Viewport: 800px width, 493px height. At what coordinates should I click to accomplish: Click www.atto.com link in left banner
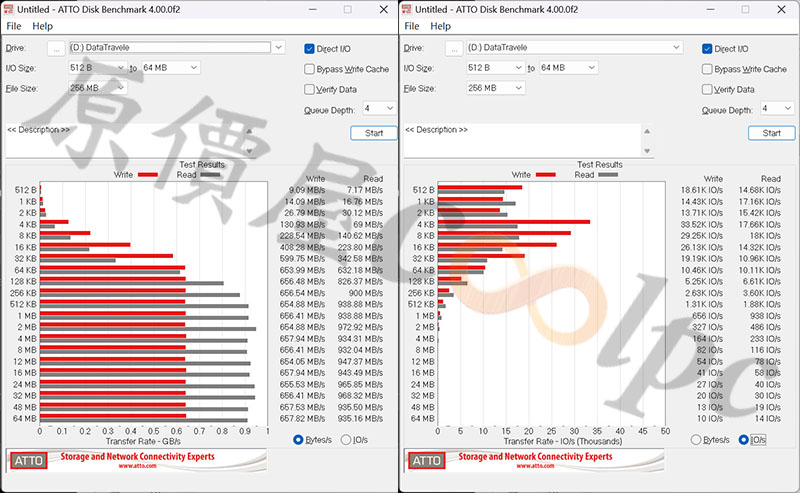click(x=138, y=465)
